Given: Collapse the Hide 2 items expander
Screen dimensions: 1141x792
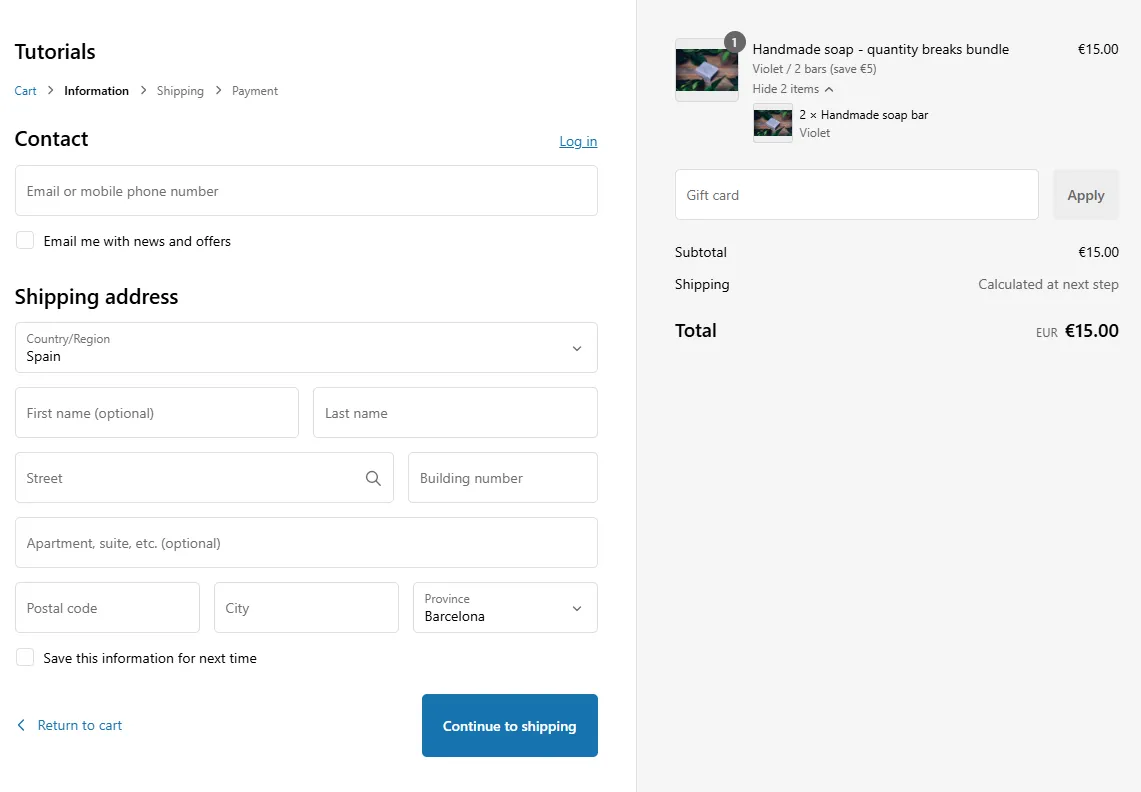Looking at the screenshot, I should (792, 89).
